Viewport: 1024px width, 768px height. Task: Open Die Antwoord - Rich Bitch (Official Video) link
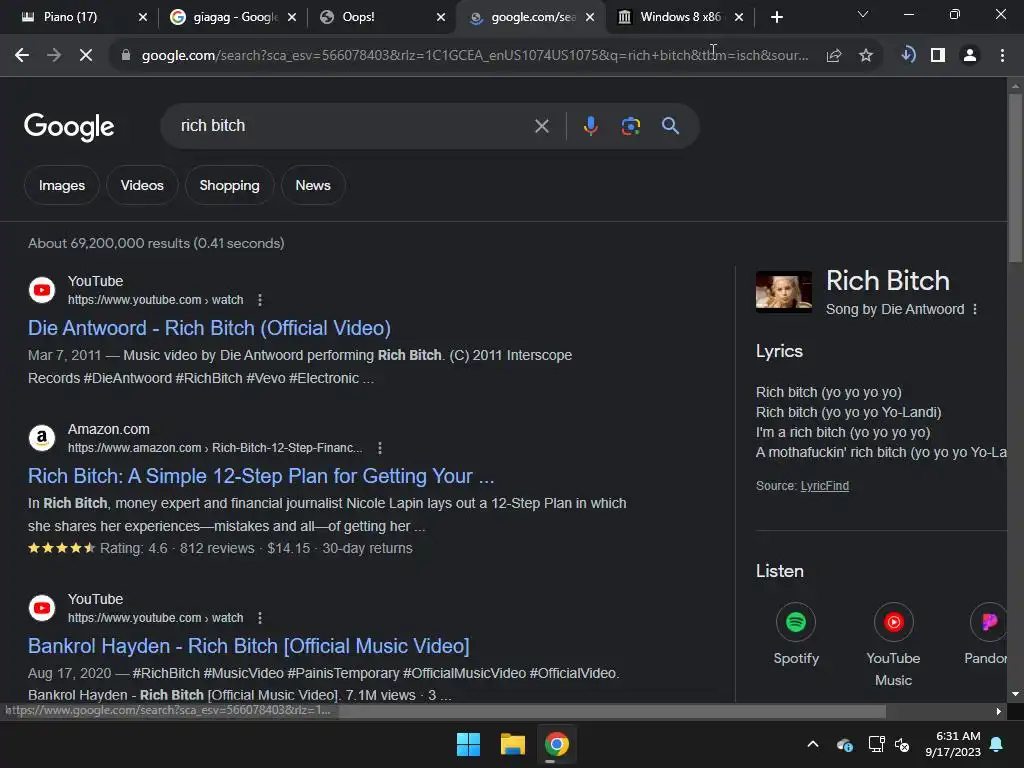click(209, 328)
